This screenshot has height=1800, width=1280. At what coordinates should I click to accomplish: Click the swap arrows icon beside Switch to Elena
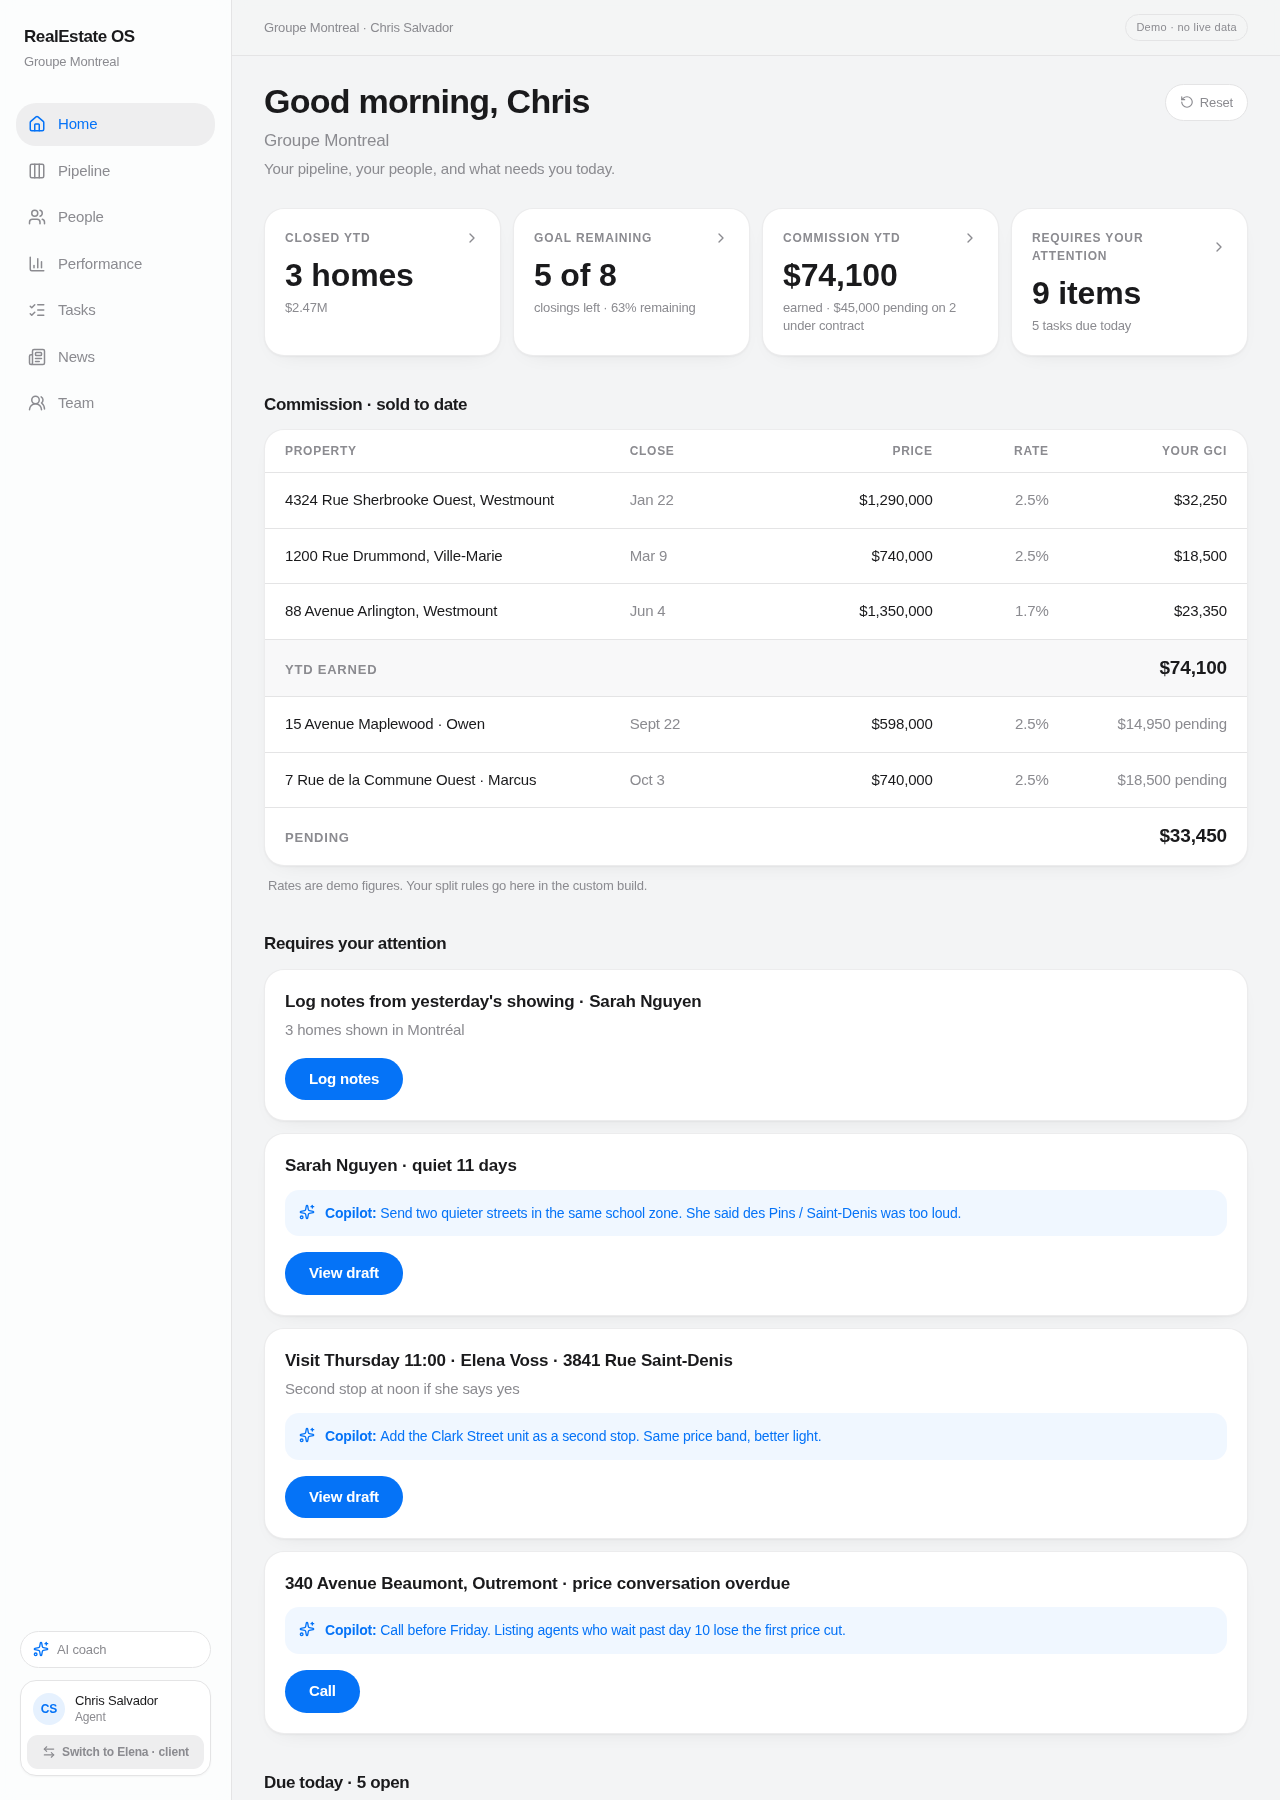point(49,1752)
